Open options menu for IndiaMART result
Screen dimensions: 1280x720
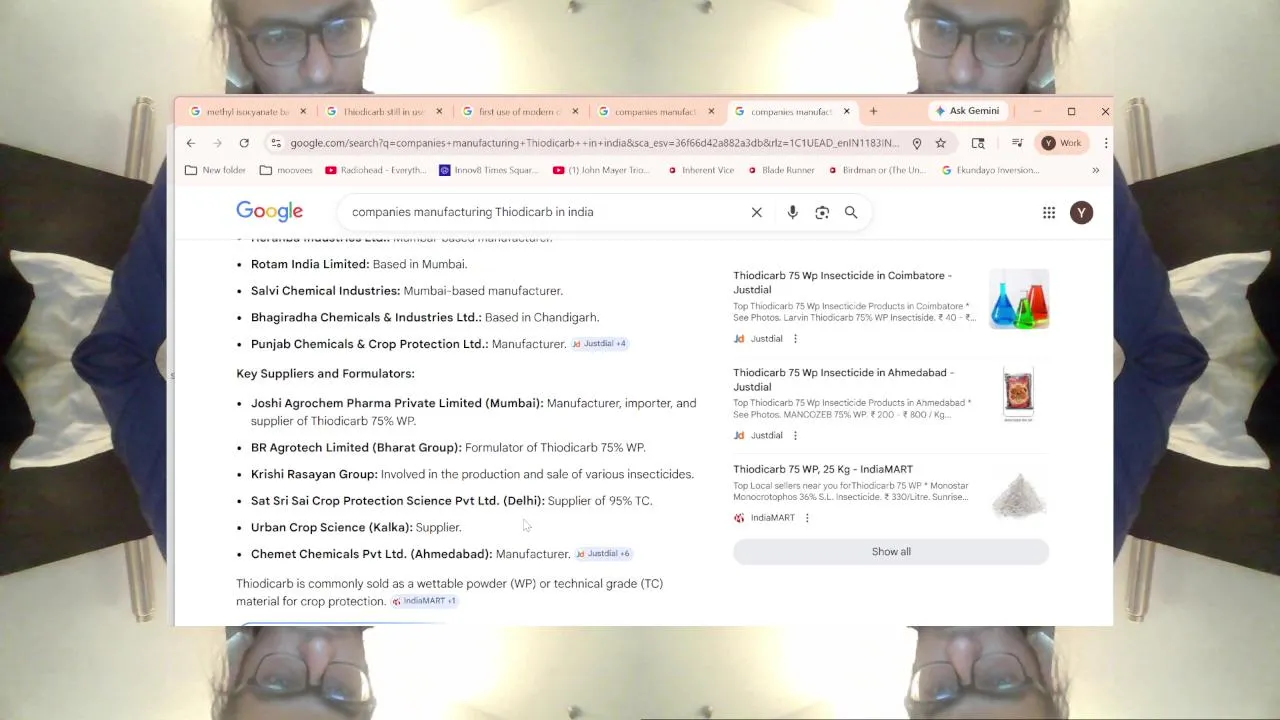(807, 518)
